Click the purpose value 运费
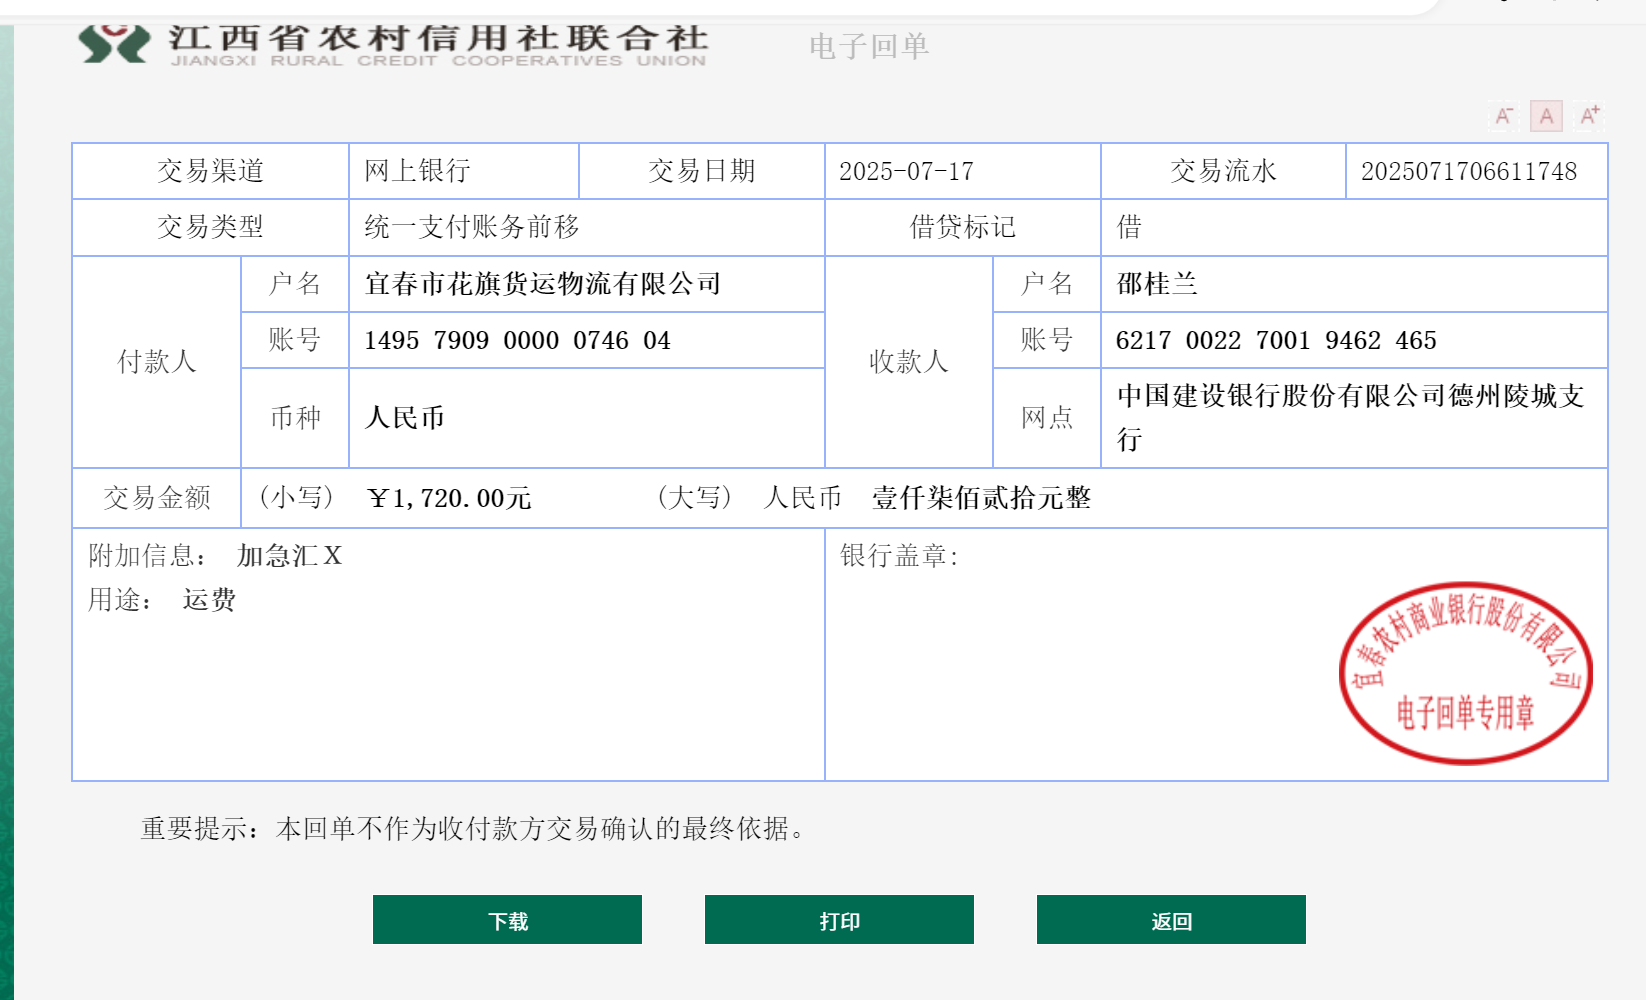The image size is (1646, 1000). click(x=209, y=600)
